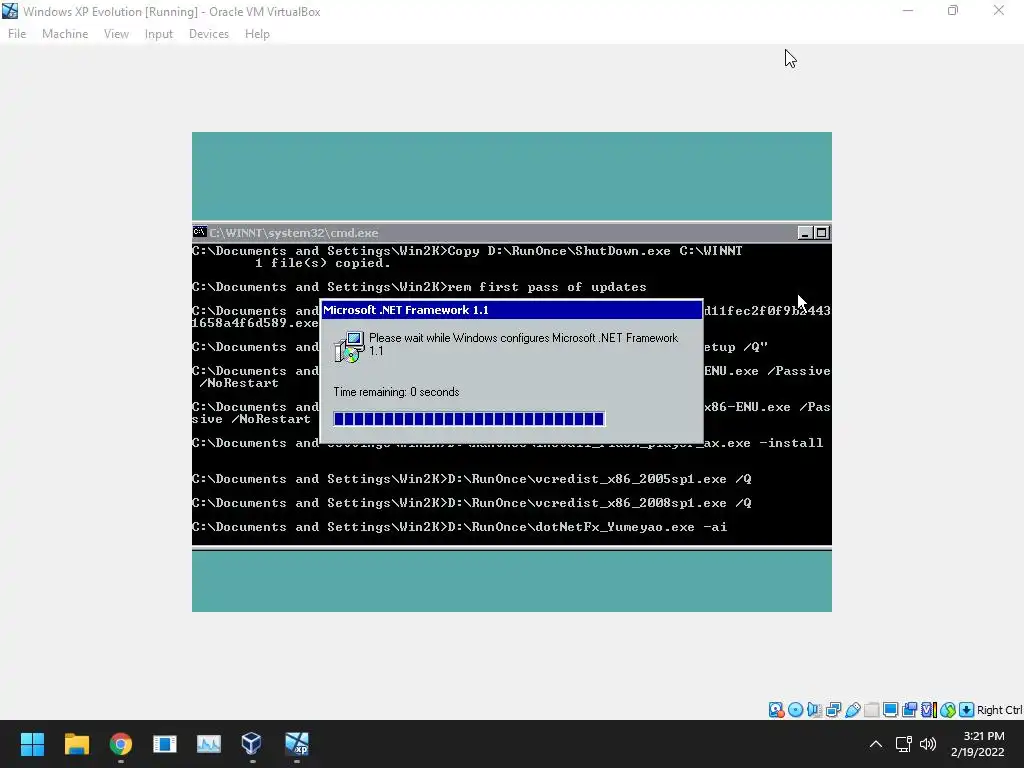Screen dimensions: 1024x768
Task: Click the network adapter indicator icon
Action: 833,710
